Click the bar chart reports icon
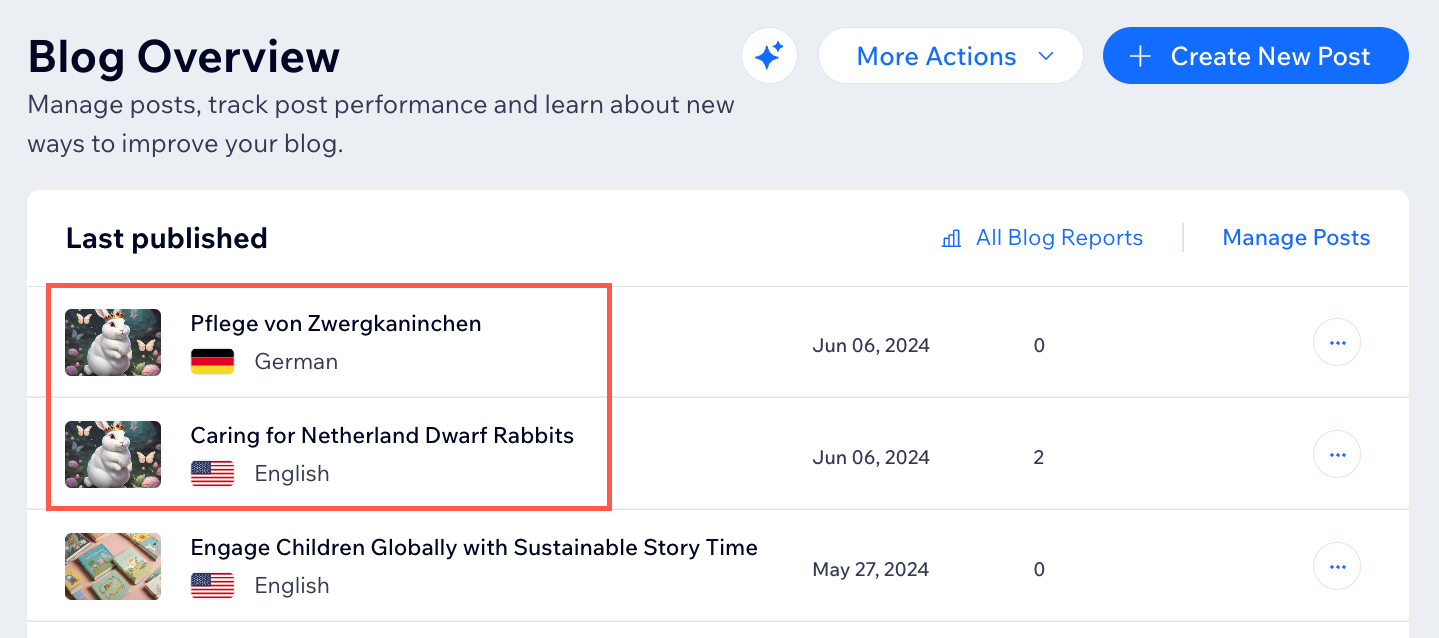Image resolution: width=1439 pixels, height=638 pixels. [x=952, y=239]
